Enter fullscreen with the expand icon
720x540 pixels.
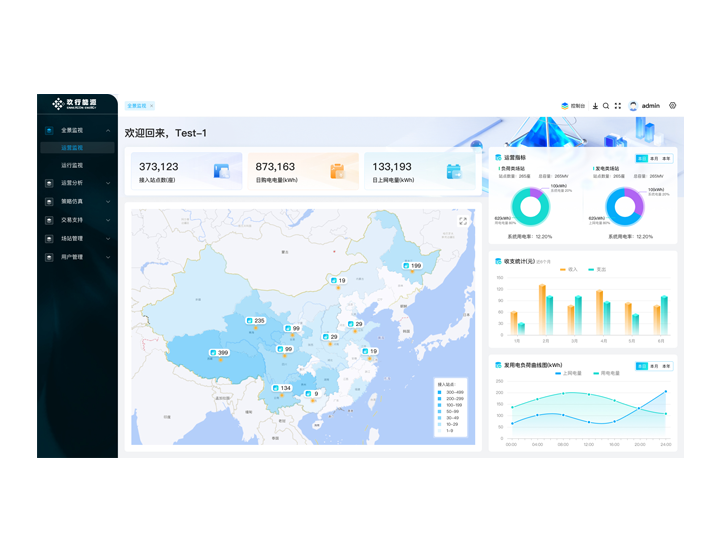pos(618,105)
